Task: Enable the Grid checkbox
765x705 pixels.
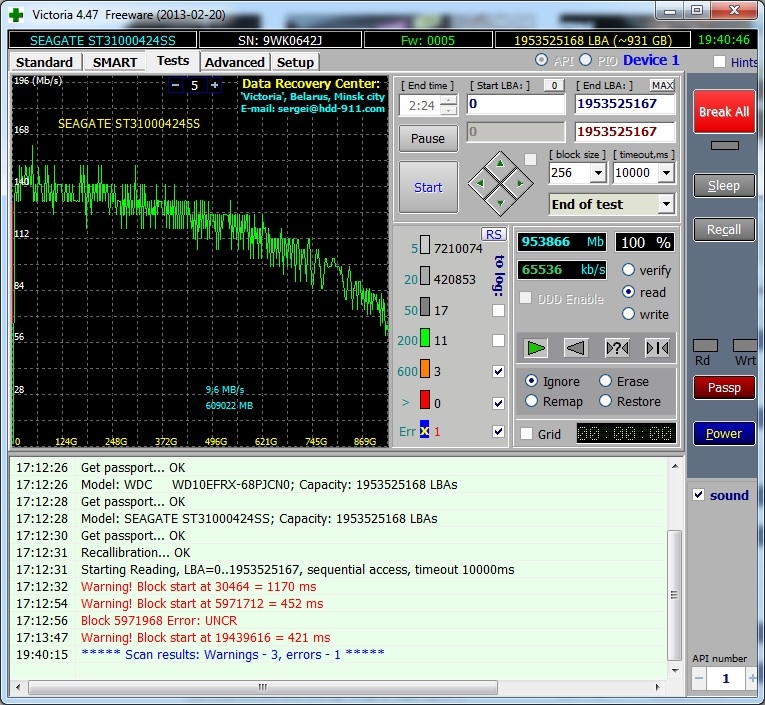Action: coord(526,434)
